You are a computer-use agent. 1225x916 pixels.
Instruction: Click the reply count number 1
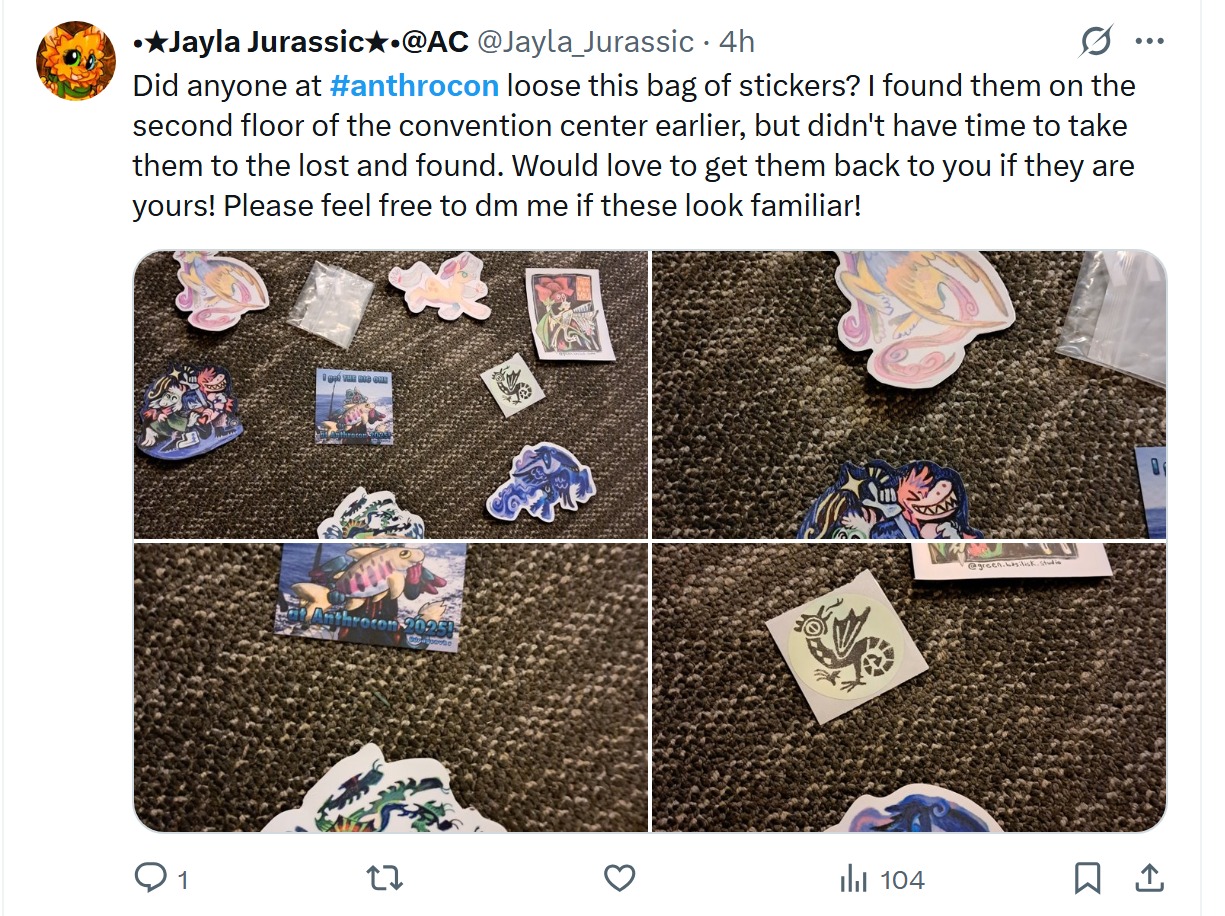[x=182, y=880]
